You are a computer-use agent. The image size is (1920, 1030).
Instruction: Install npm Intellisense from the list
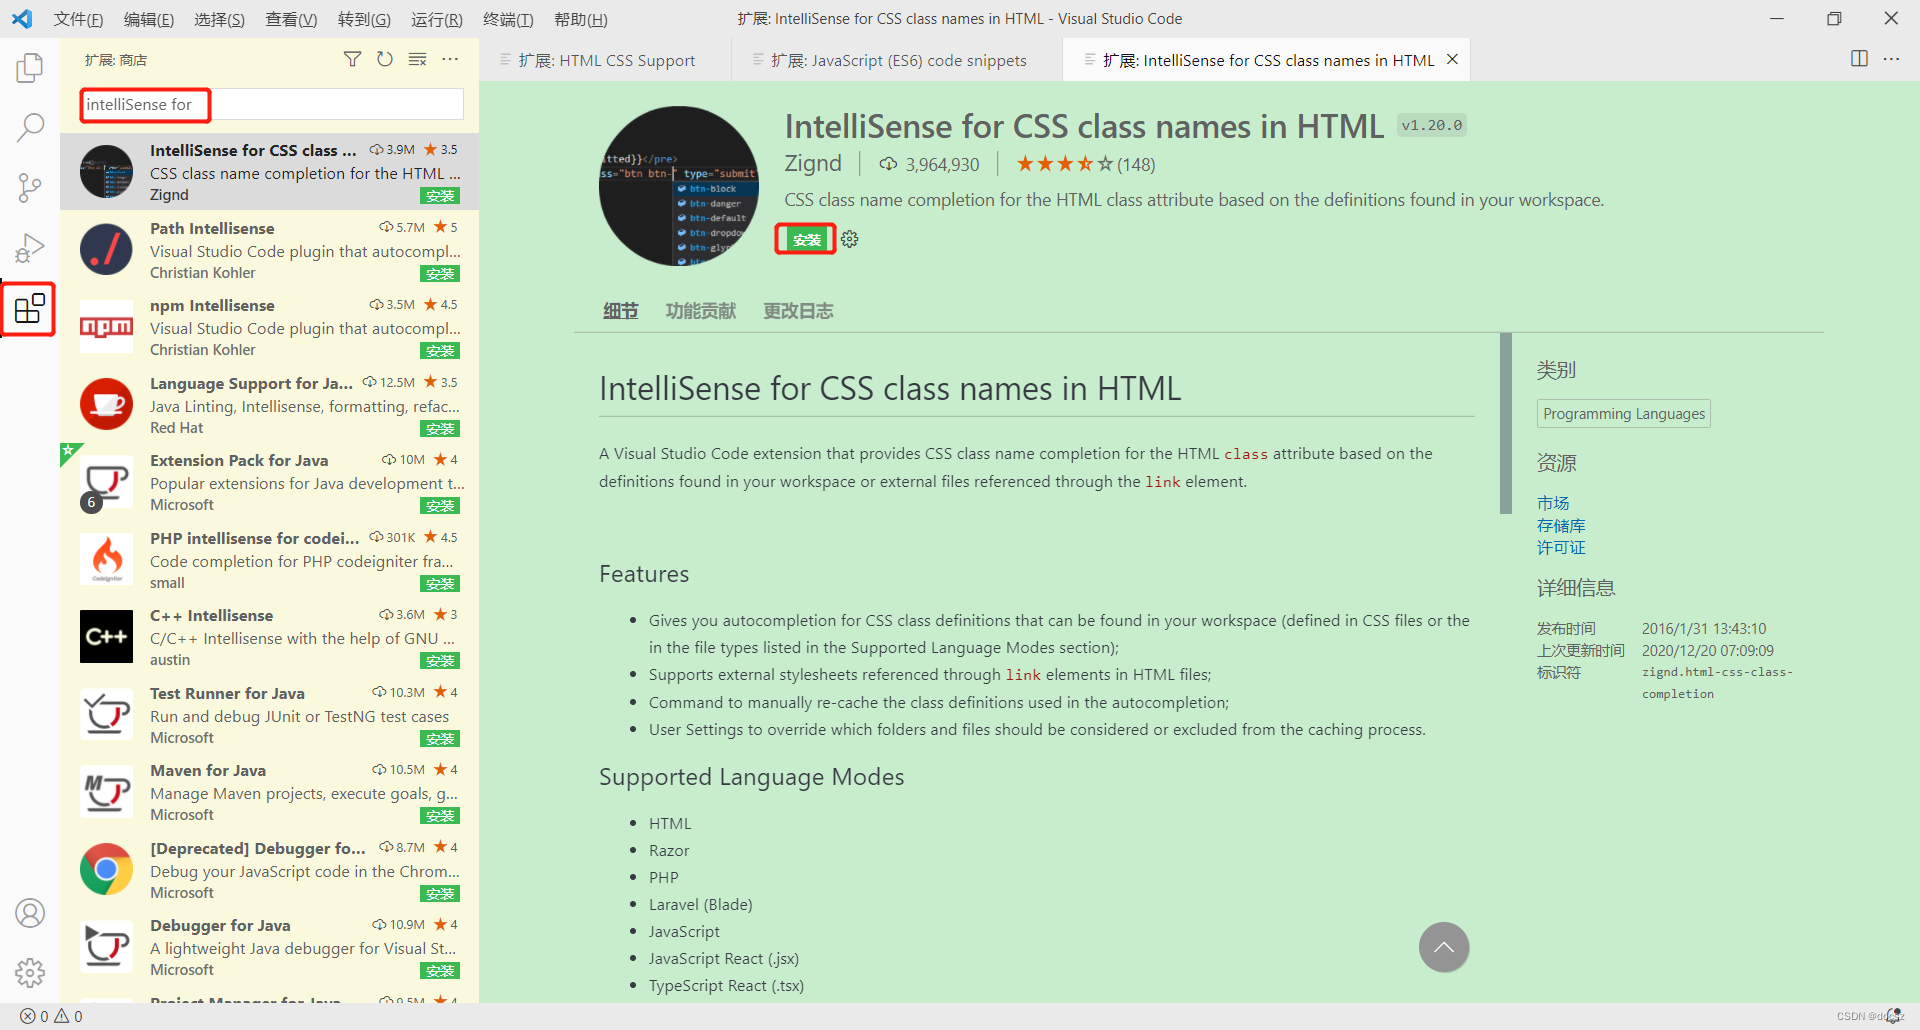point(440,351)
